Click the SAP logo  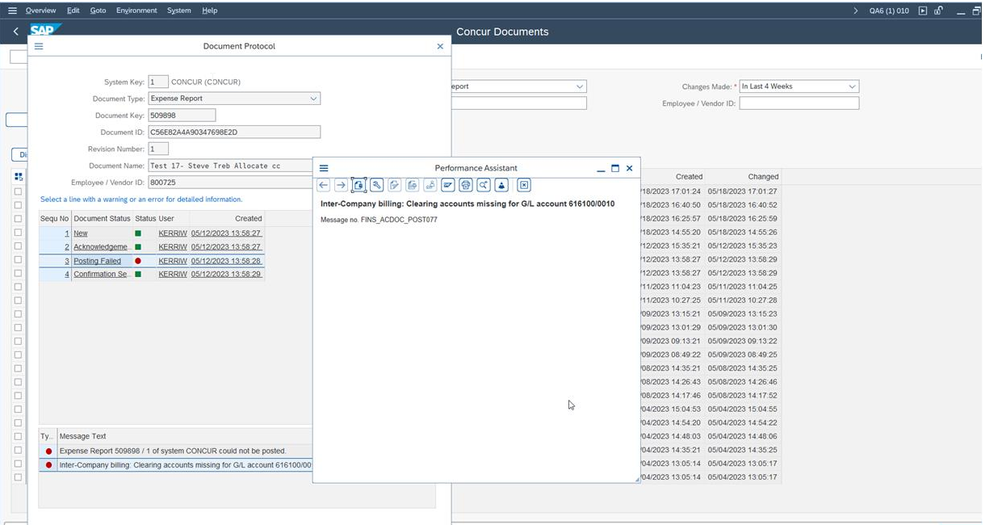[44, 31]
